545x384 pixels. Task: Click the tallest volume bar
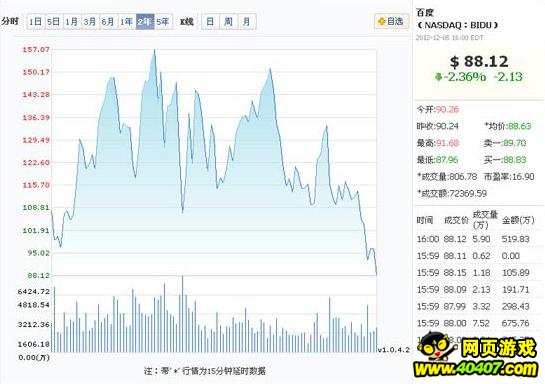182,314
